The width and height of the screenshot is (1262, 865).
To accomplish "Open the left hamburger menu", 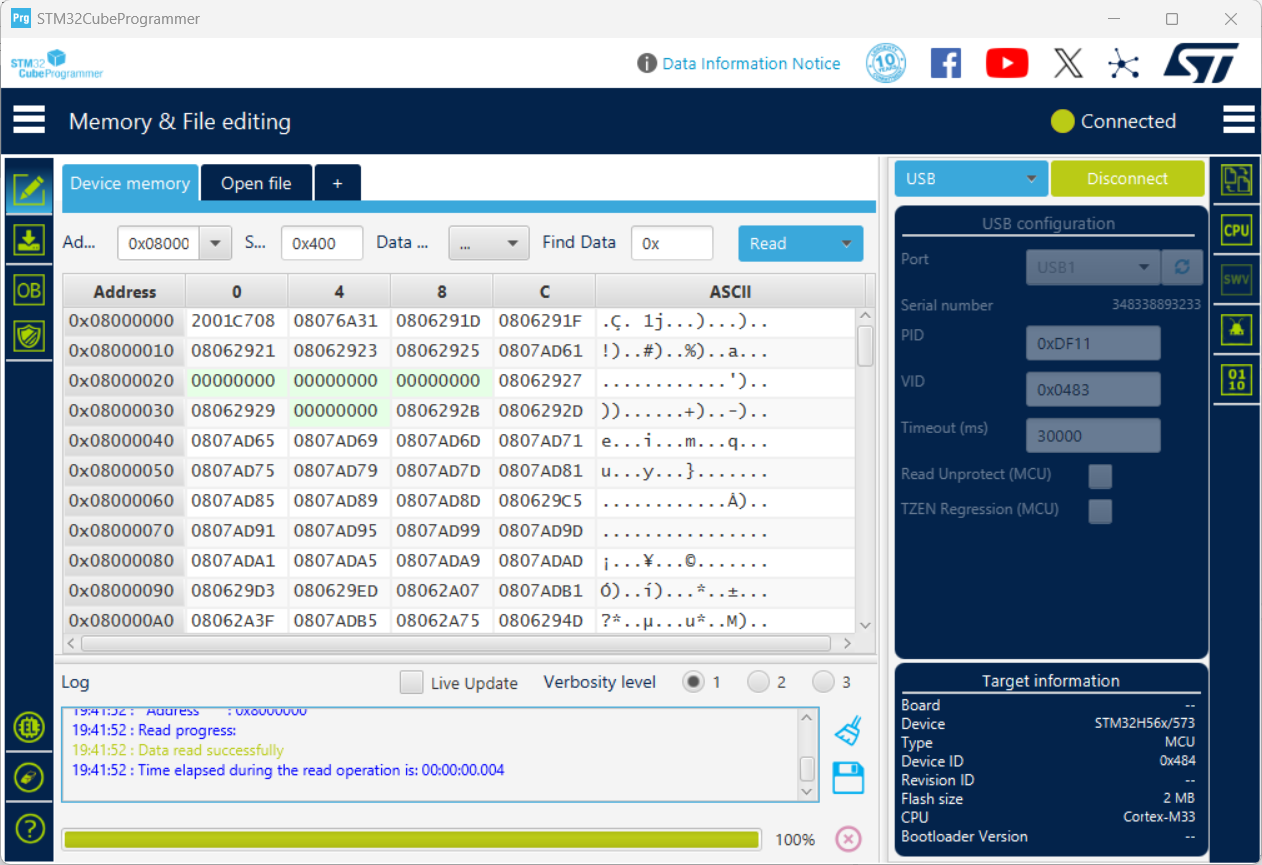I will (29, 120).
